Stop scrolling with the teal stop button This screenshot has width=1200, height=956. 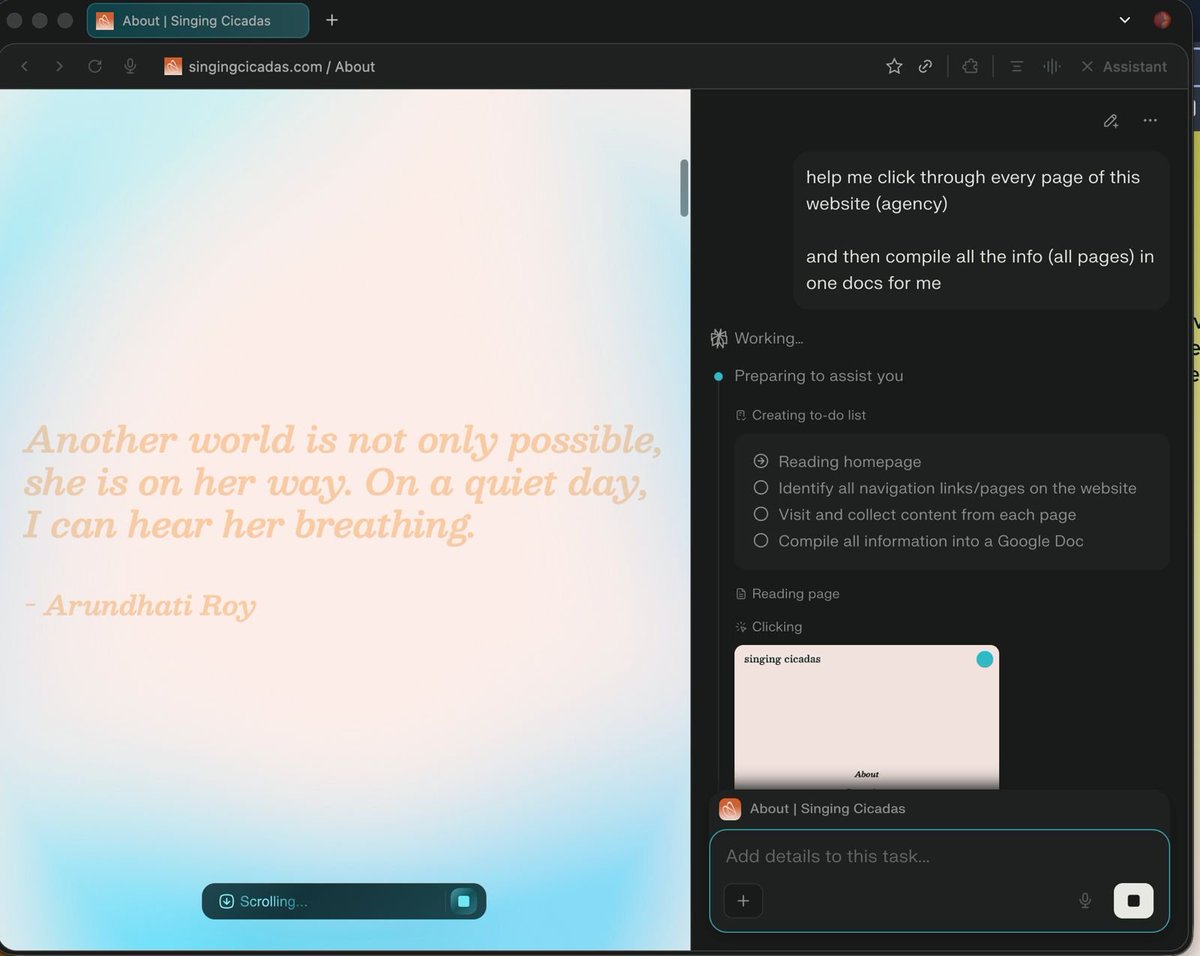click(463, 901)
